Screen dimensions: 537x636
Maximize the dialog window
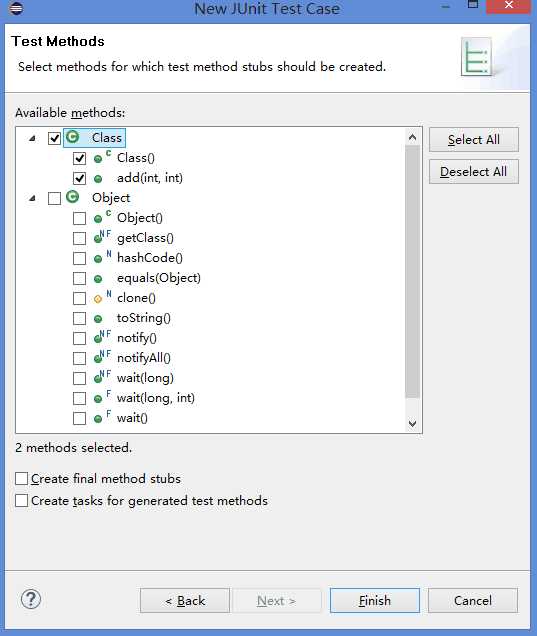[x=473, y=5]
